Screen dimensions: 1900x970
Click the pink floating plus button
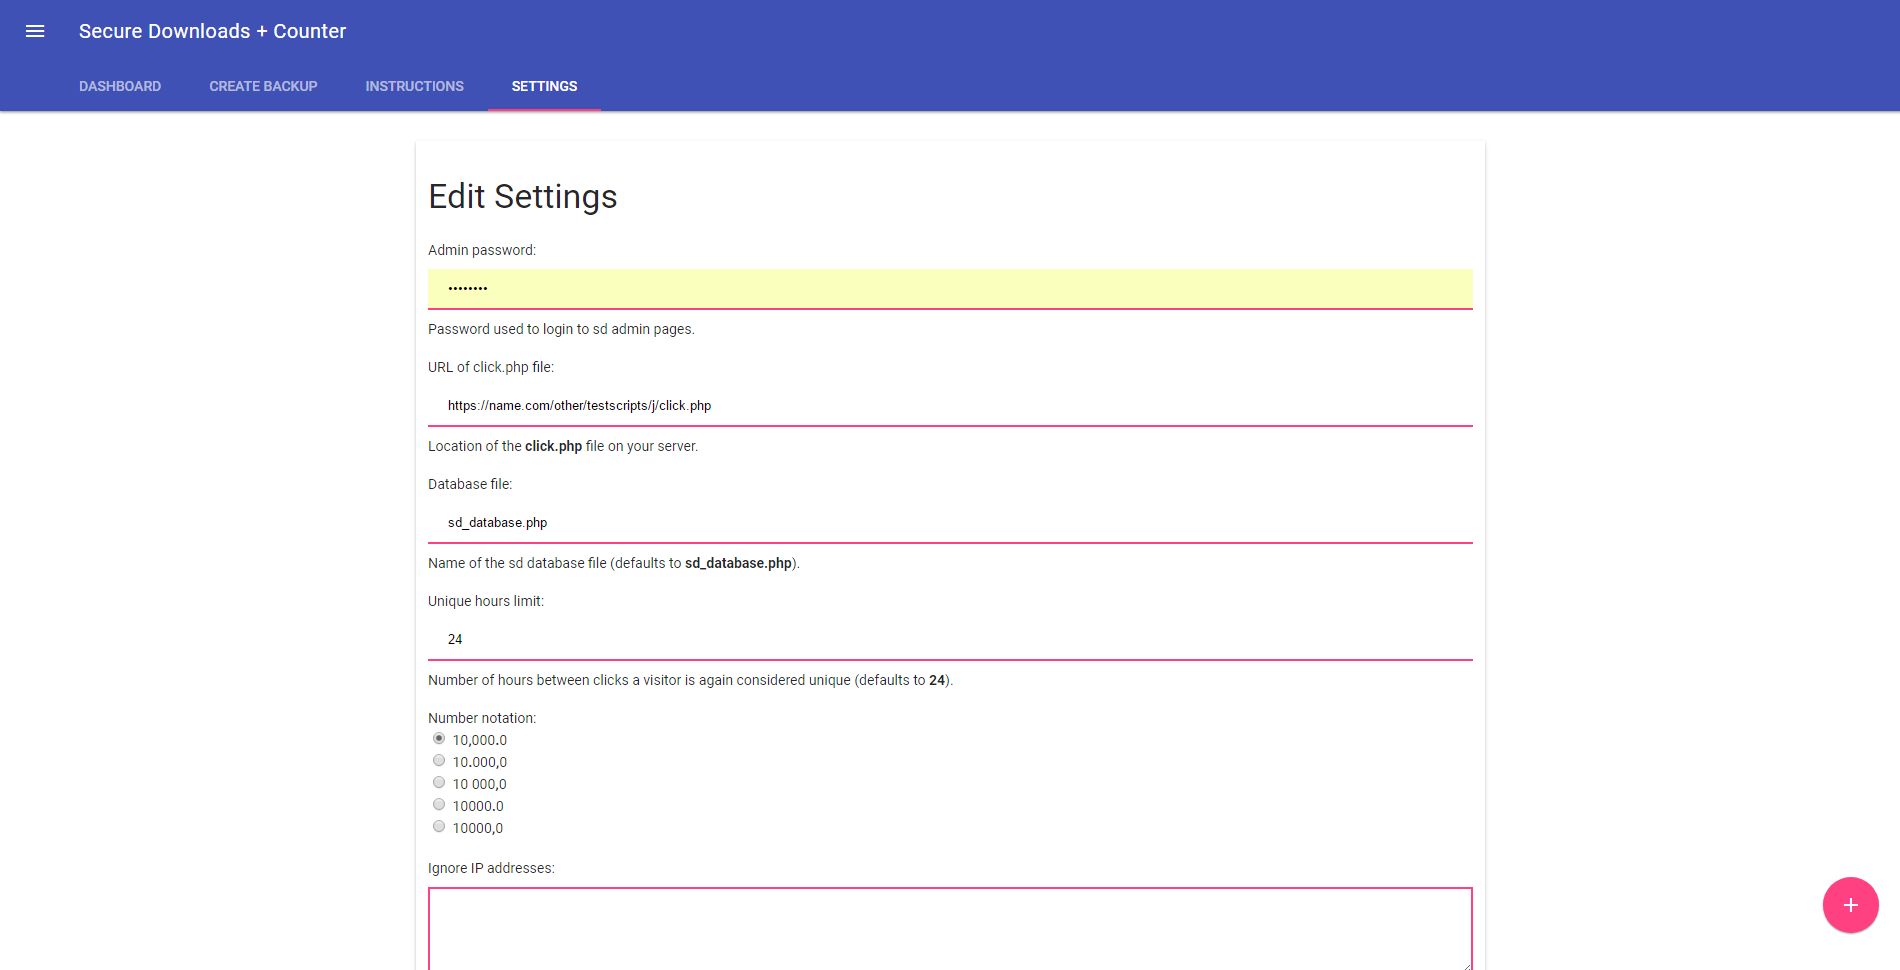[x=1850, y=905]
